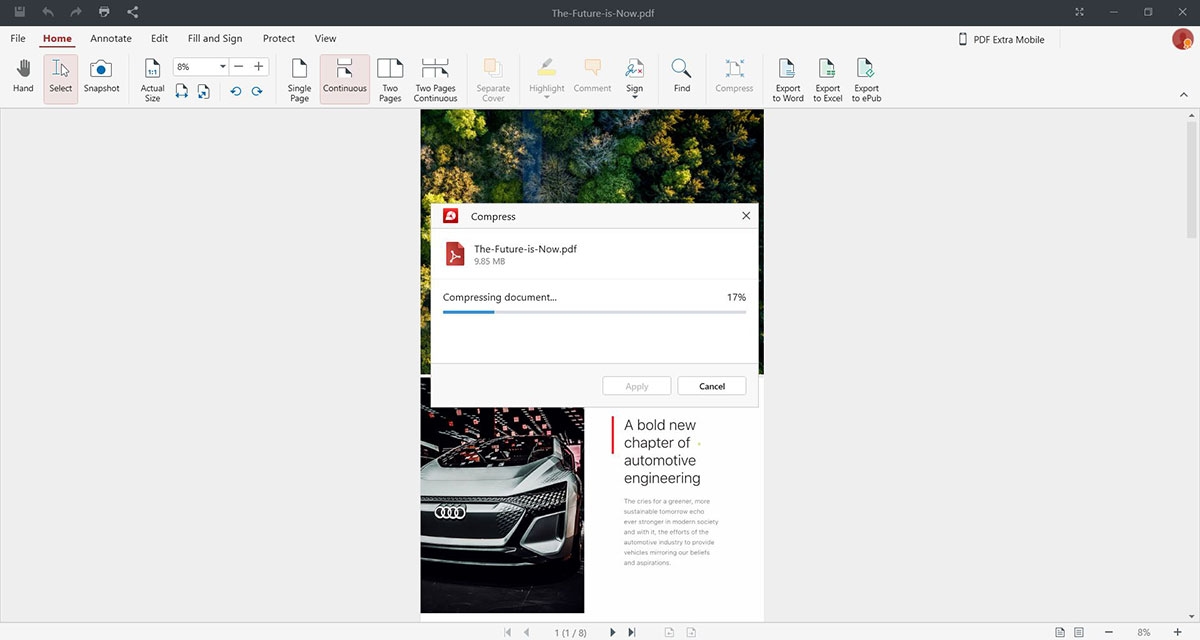This screenshot has height=640, width=1200.
Task: Undo the last action
Action: coord(48,12)
